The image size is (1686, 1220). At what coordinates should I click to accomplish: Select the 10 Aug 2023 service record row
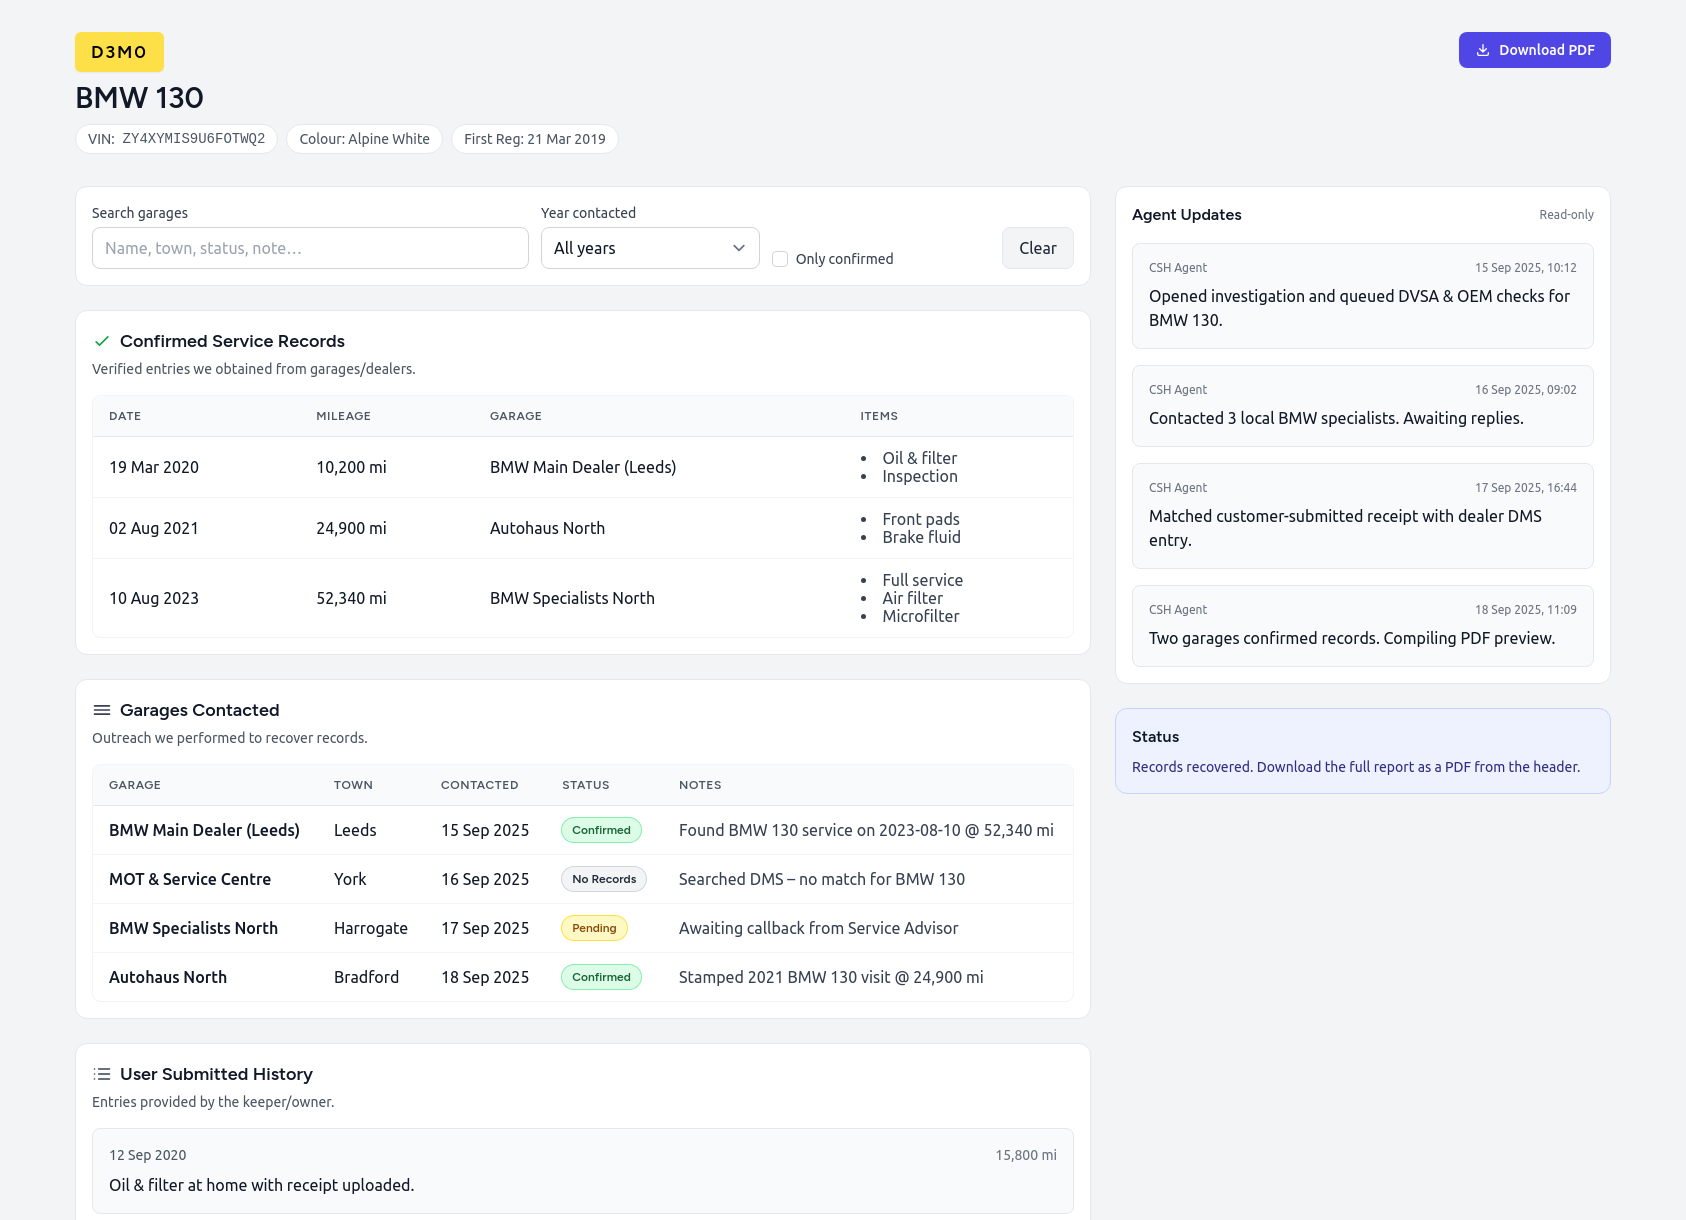pos(582,598)
